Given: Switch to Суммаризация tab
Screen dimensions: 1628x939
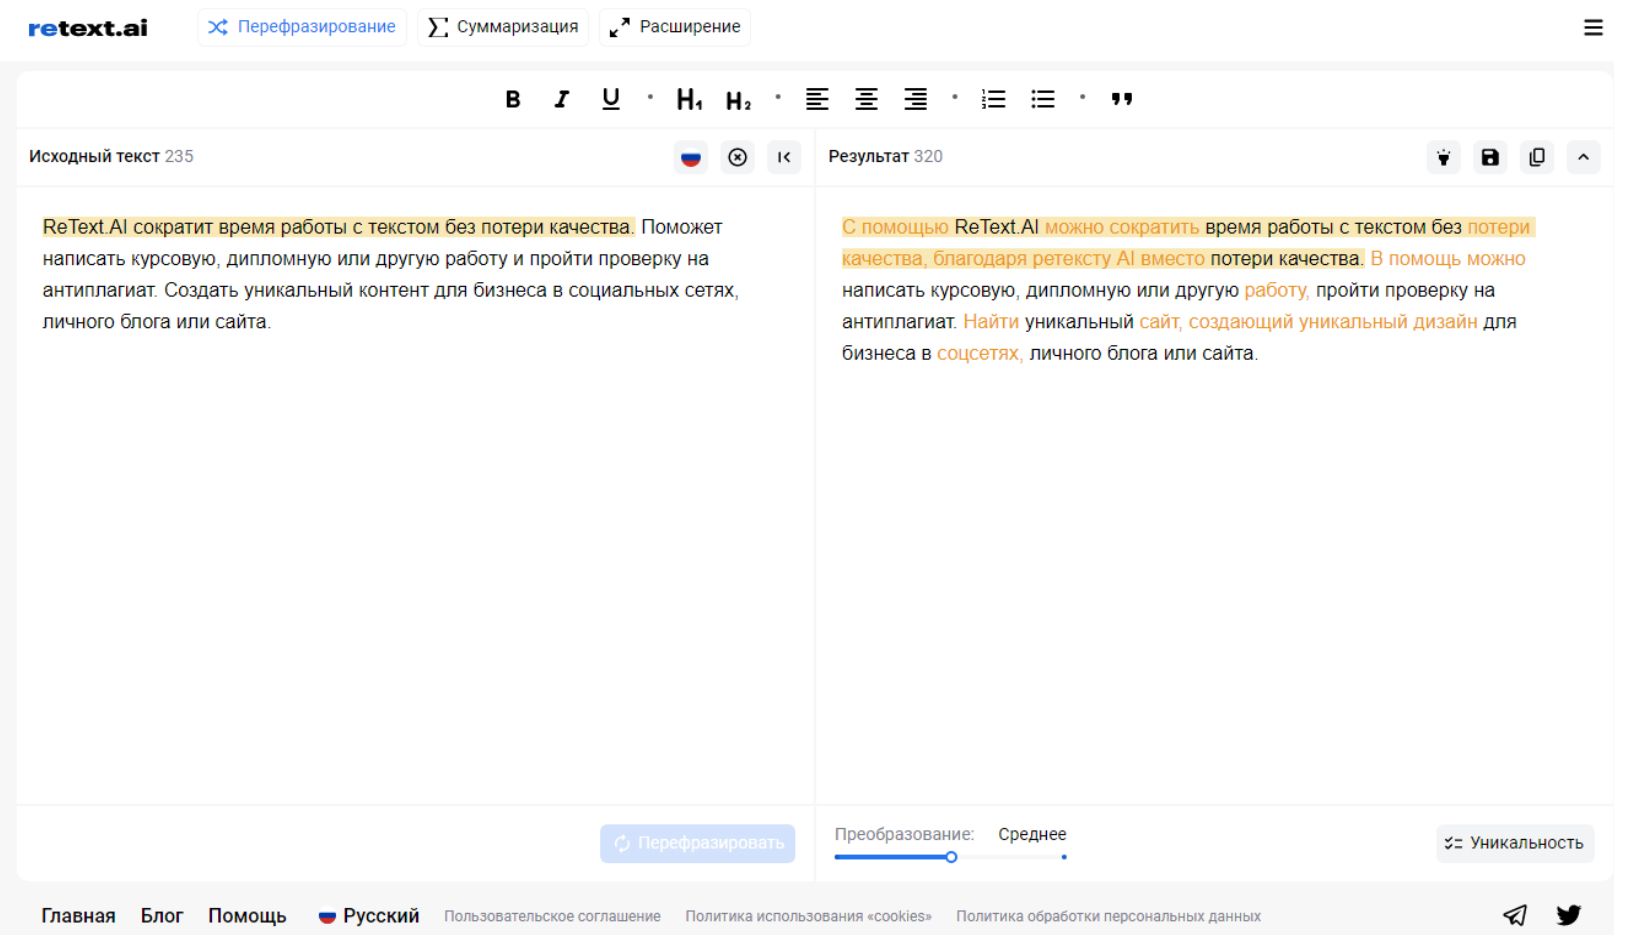Looking at the screenshot, I should 503,27.
